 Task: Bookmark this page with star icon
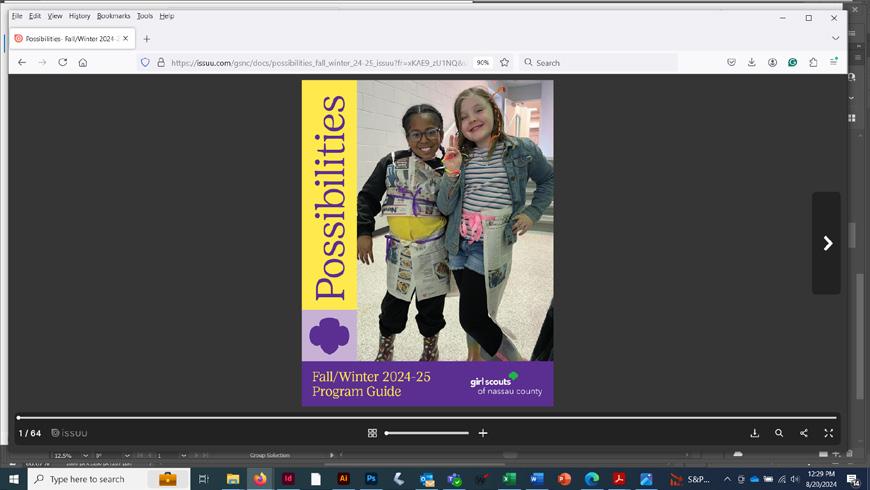tap(504, 62)
